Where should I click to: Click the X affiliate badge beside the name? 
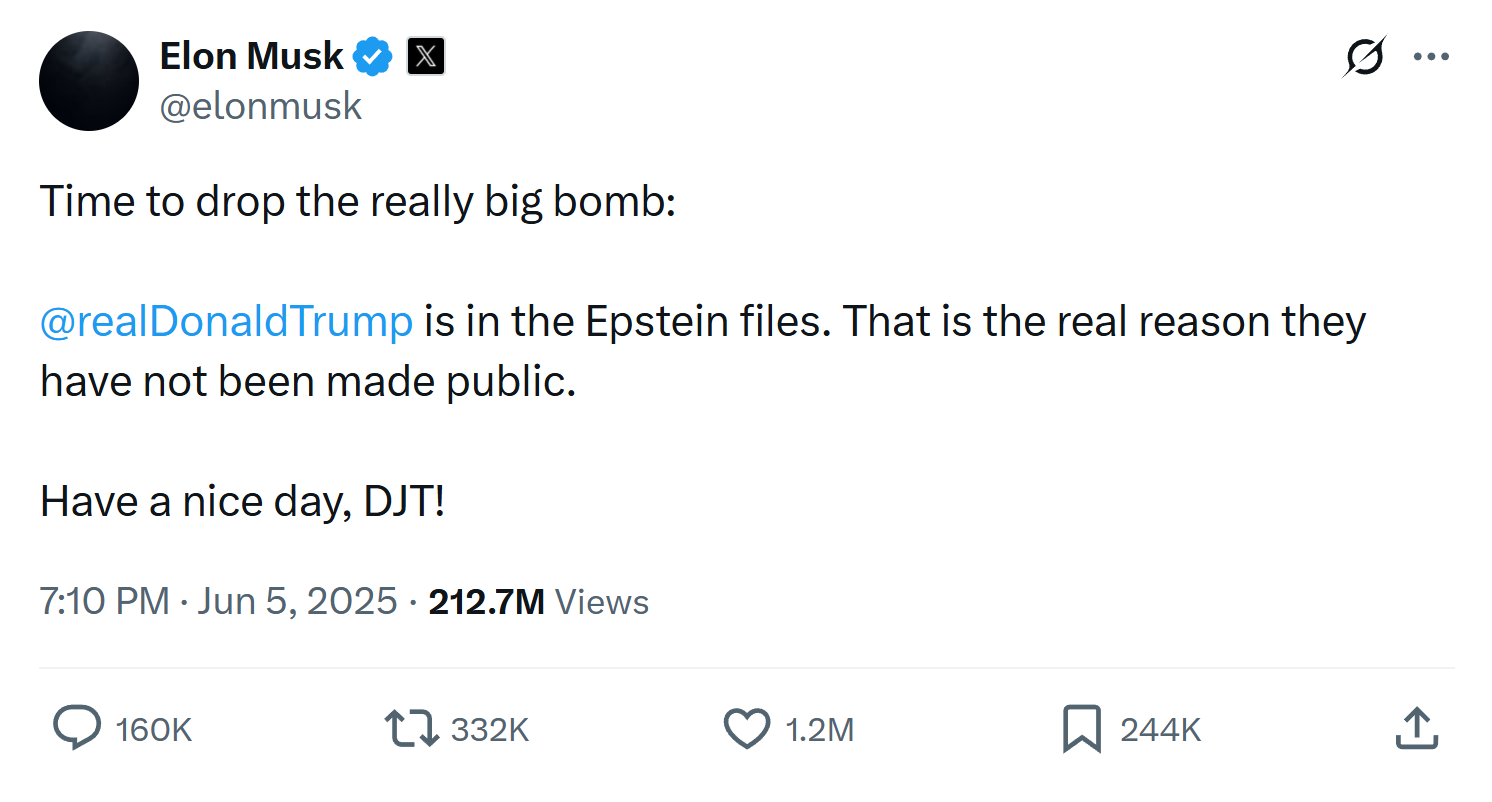[x=426, y=56]
